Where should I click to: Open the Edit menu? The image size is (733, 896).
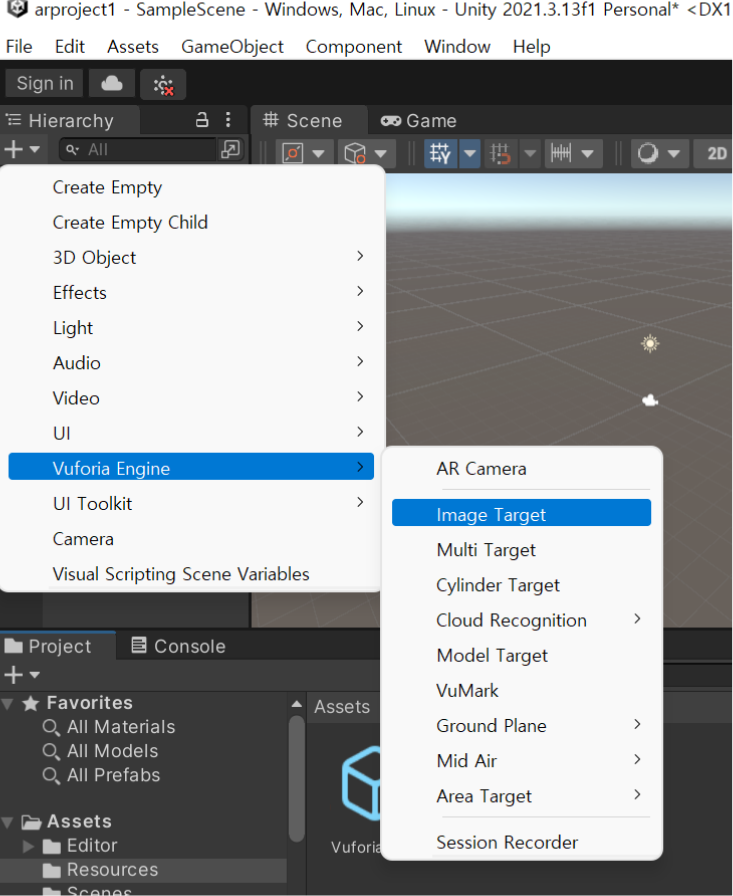tap(70, 46)
